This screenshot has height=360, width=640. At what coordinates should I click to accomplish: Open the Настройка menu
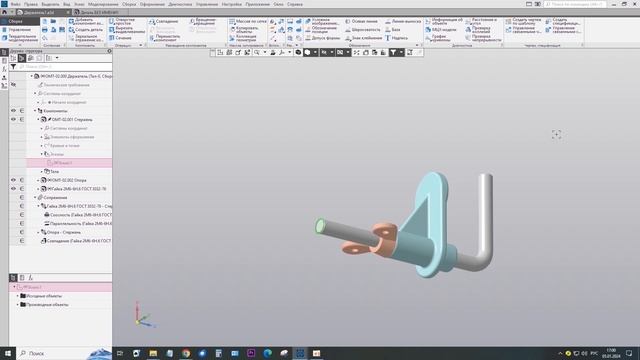pos(231,4)
